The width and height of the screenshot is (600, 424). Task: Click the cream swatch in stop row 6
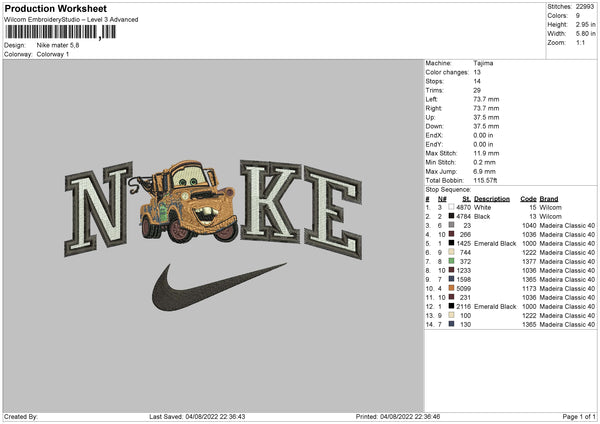(452, 252)
